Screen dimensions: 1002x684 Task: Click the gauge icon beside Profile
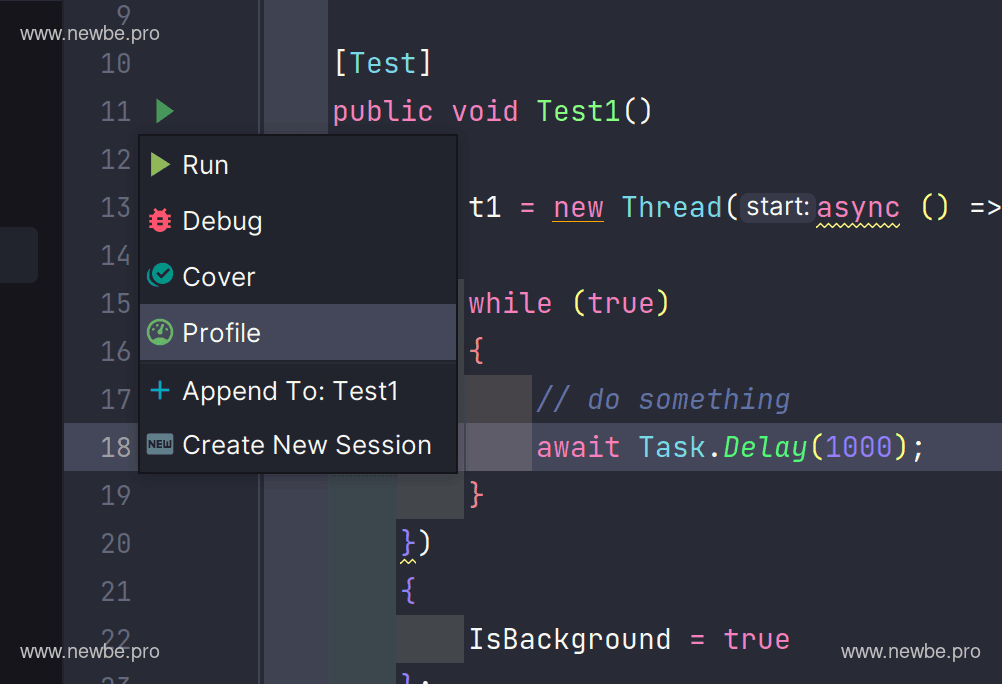(x=160, y=332)
